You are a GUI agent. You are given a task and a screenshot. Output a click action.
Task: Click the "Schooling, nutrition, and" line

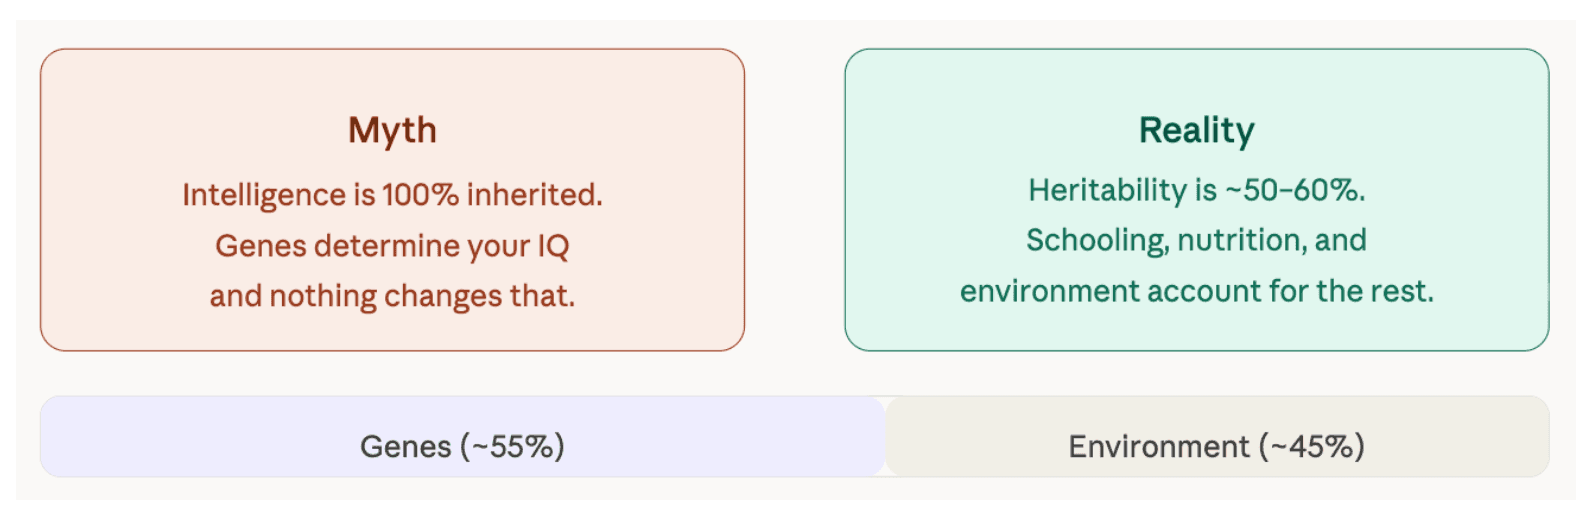pos(1196,240)
